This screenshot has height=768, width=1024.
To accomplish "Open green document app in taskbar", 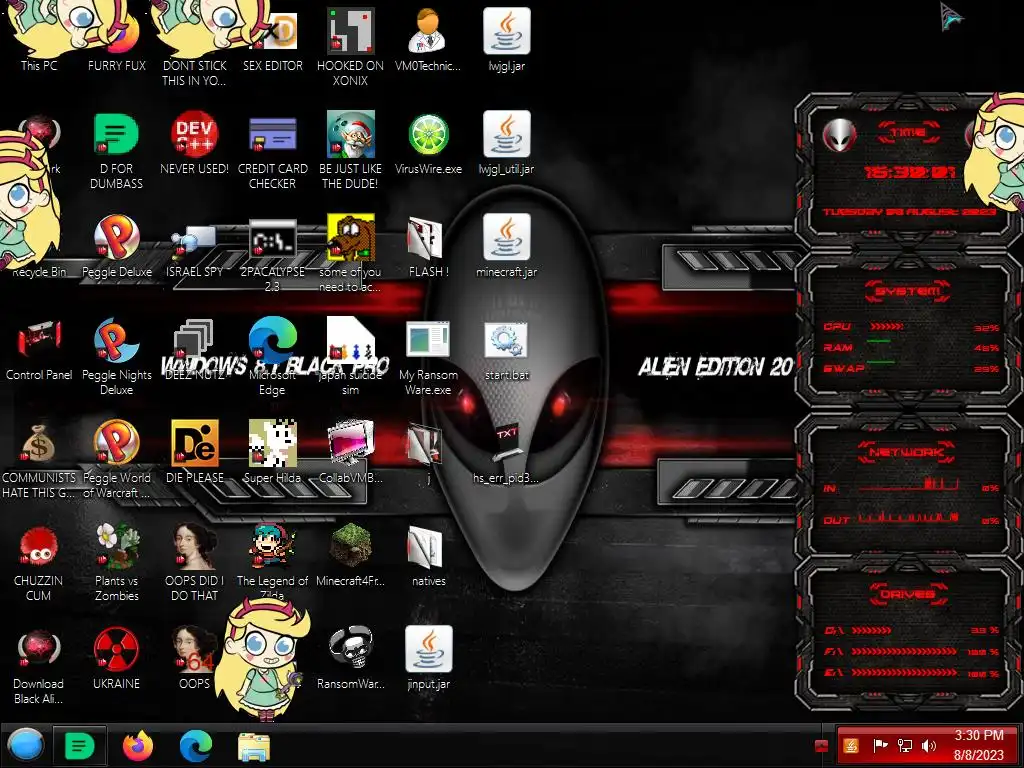I will pos(79,746).
